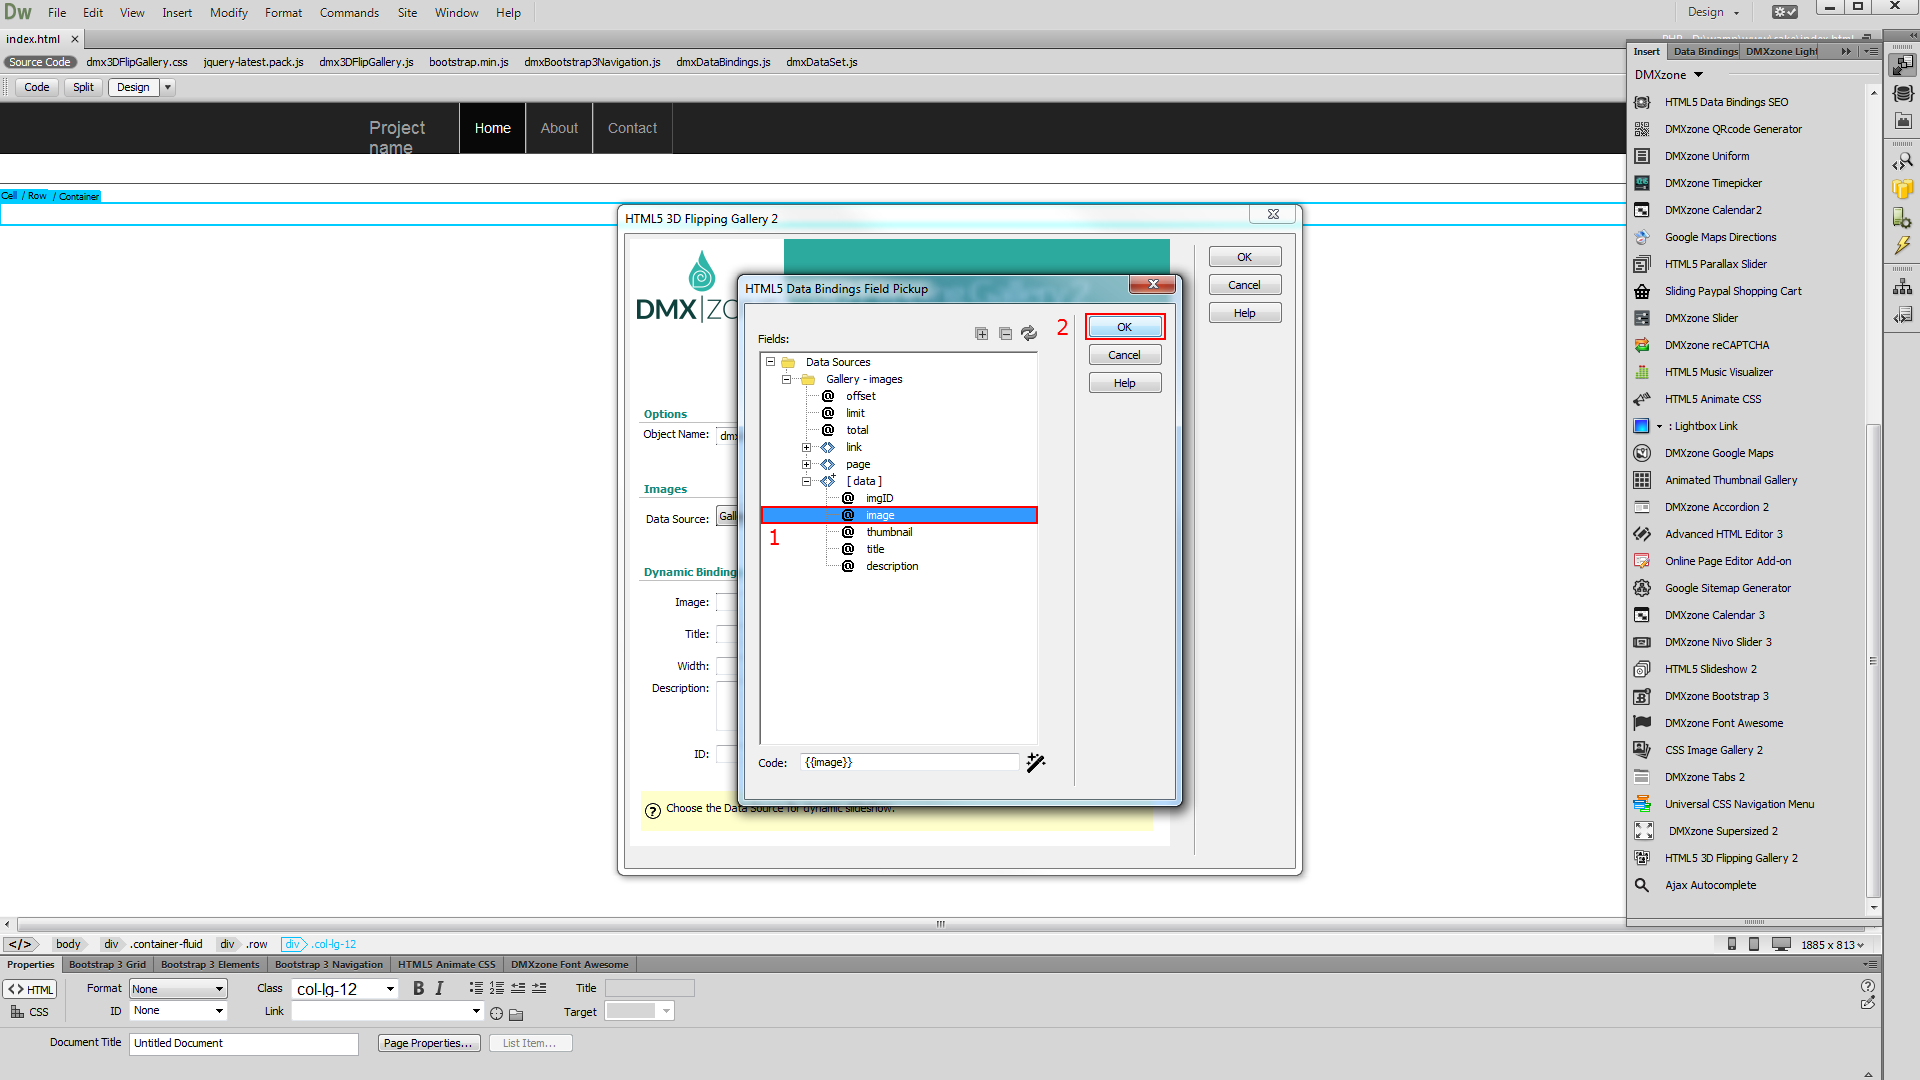Insert Google Sitemap Generator
Viewport: 1920px width, 1080px height.
(1727, 588)
